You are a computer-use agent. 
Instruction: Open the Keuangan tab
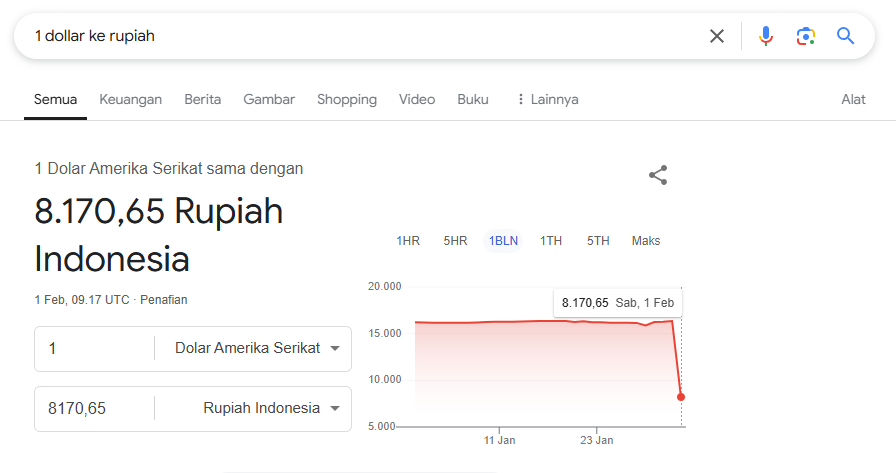pyautogui.click(x=130, y=99)
